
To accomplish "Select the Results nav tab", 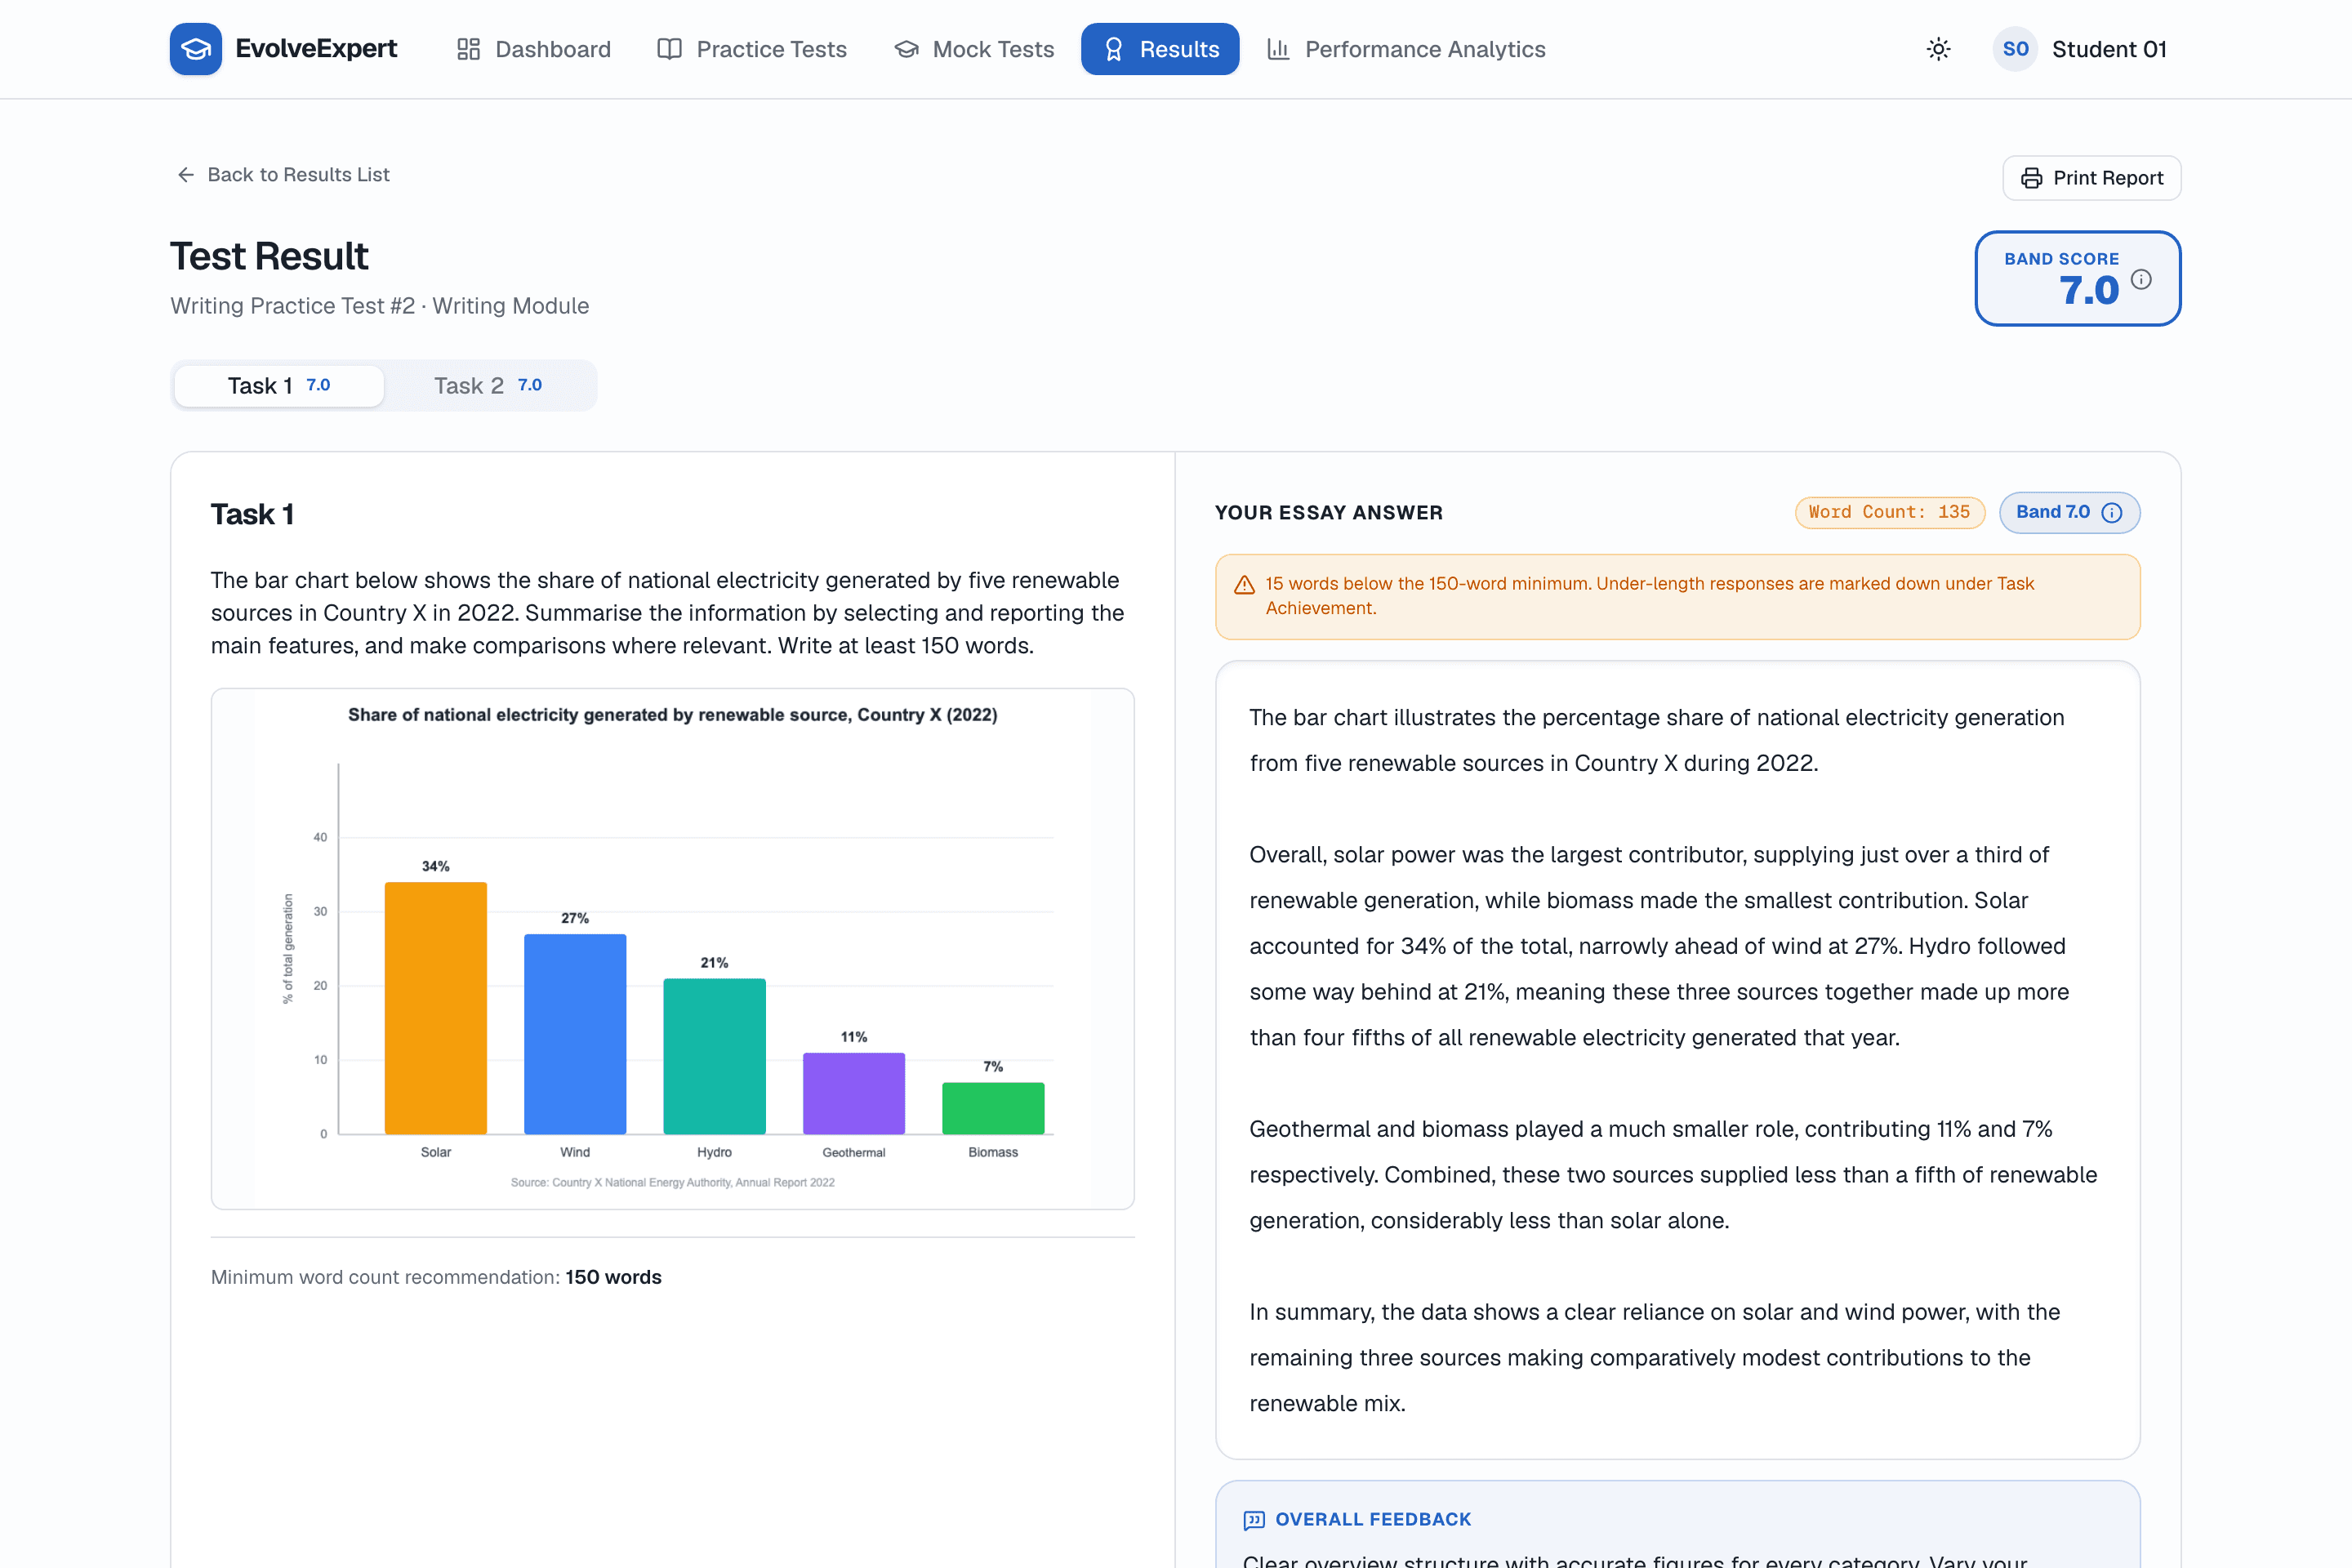I will (x=1160, y=49).
